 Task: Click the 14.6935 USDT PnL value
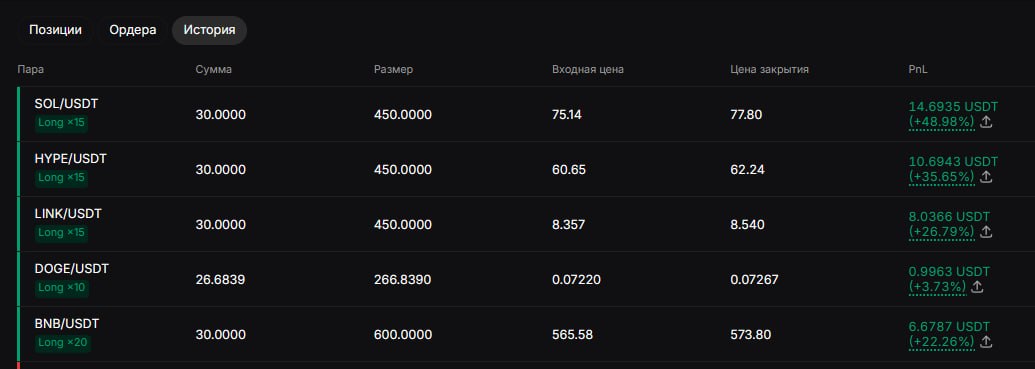point(953,106)
